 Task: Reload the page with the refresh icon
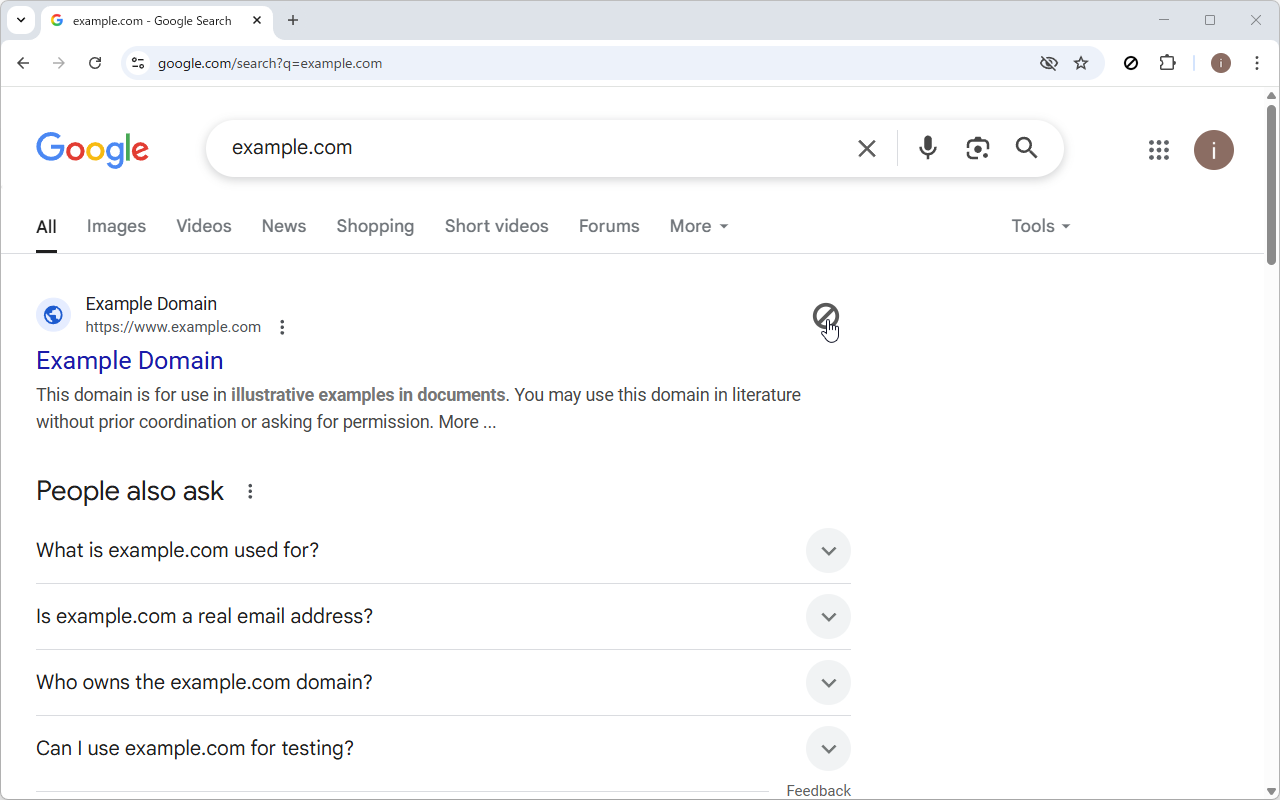tap(95, 62)
